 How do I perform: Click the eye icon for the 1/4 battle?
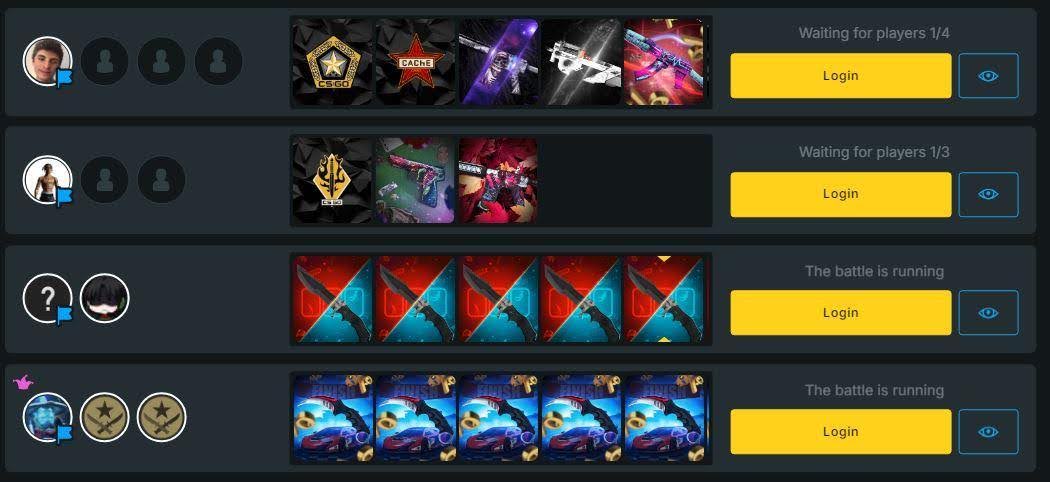[988, 76]
